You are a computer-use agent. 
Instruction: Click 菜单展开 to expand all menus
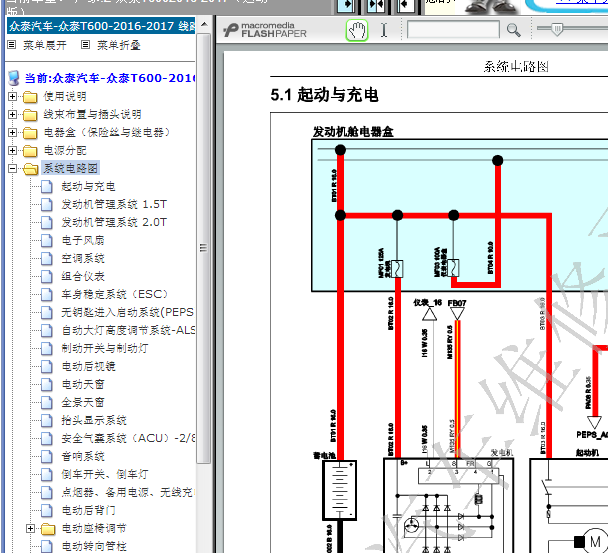pyautogui.click(x=45, y=45)
